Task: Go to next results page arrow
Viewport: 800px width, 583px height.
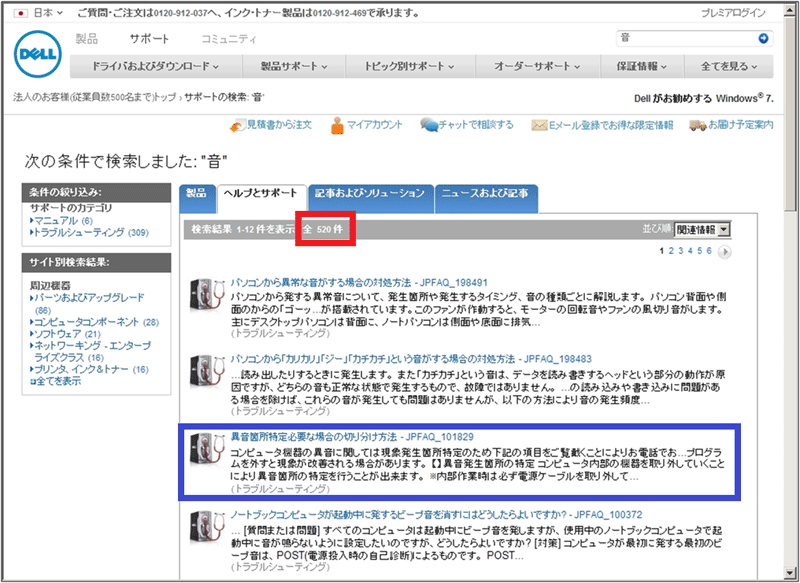Action: [725, 252]
